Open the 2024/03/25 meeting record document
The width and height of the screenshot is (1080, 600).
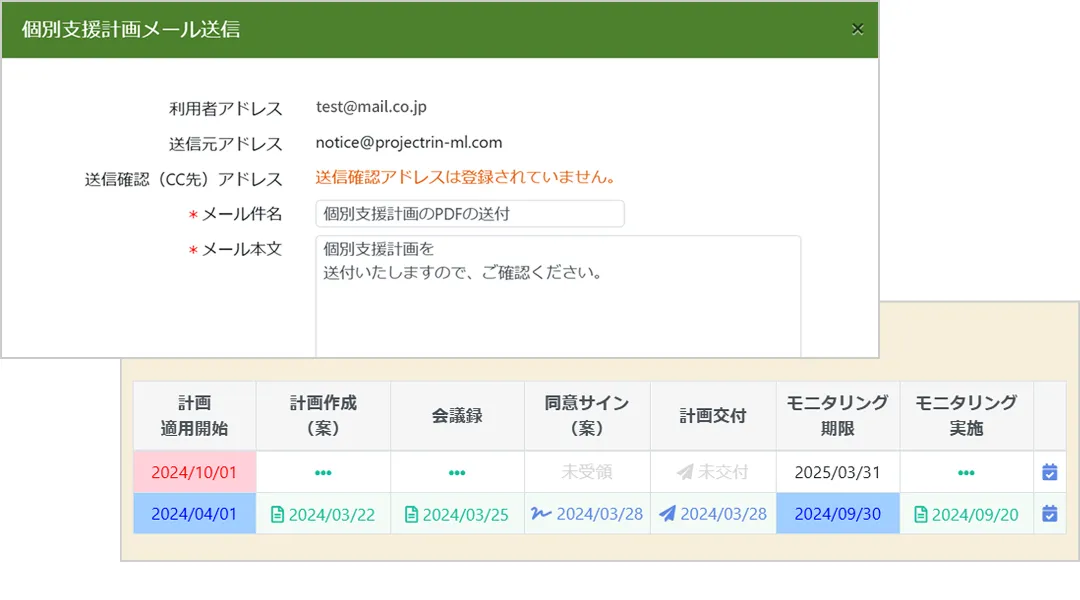click(457, 514)
